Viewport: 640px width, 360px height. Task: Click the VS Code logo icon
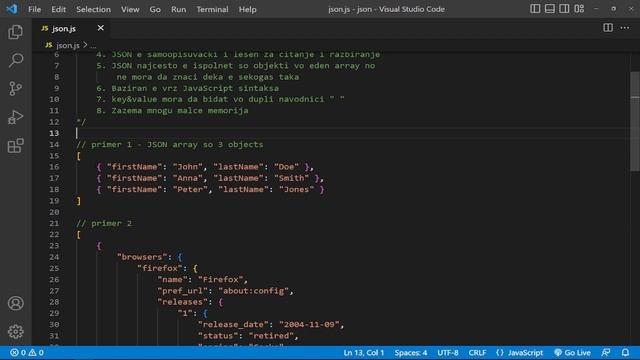[x=12, y=9]
